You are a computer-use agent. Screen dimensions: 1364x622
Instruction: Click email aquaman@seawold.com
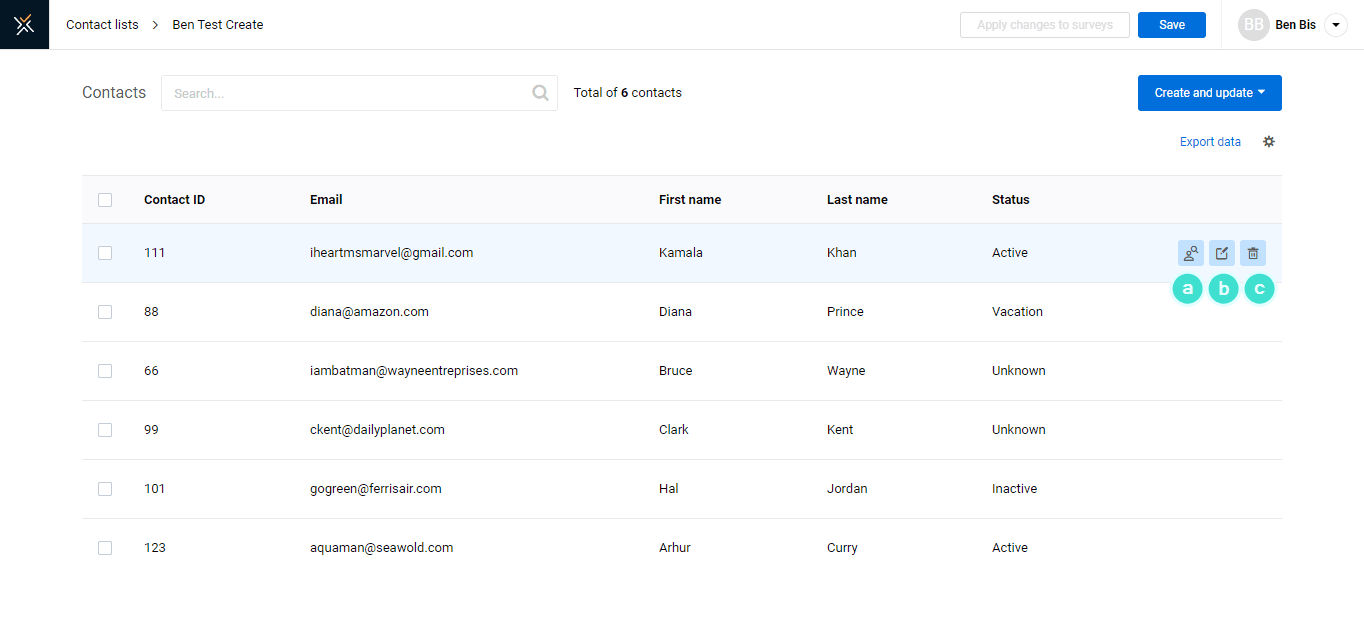382,548
